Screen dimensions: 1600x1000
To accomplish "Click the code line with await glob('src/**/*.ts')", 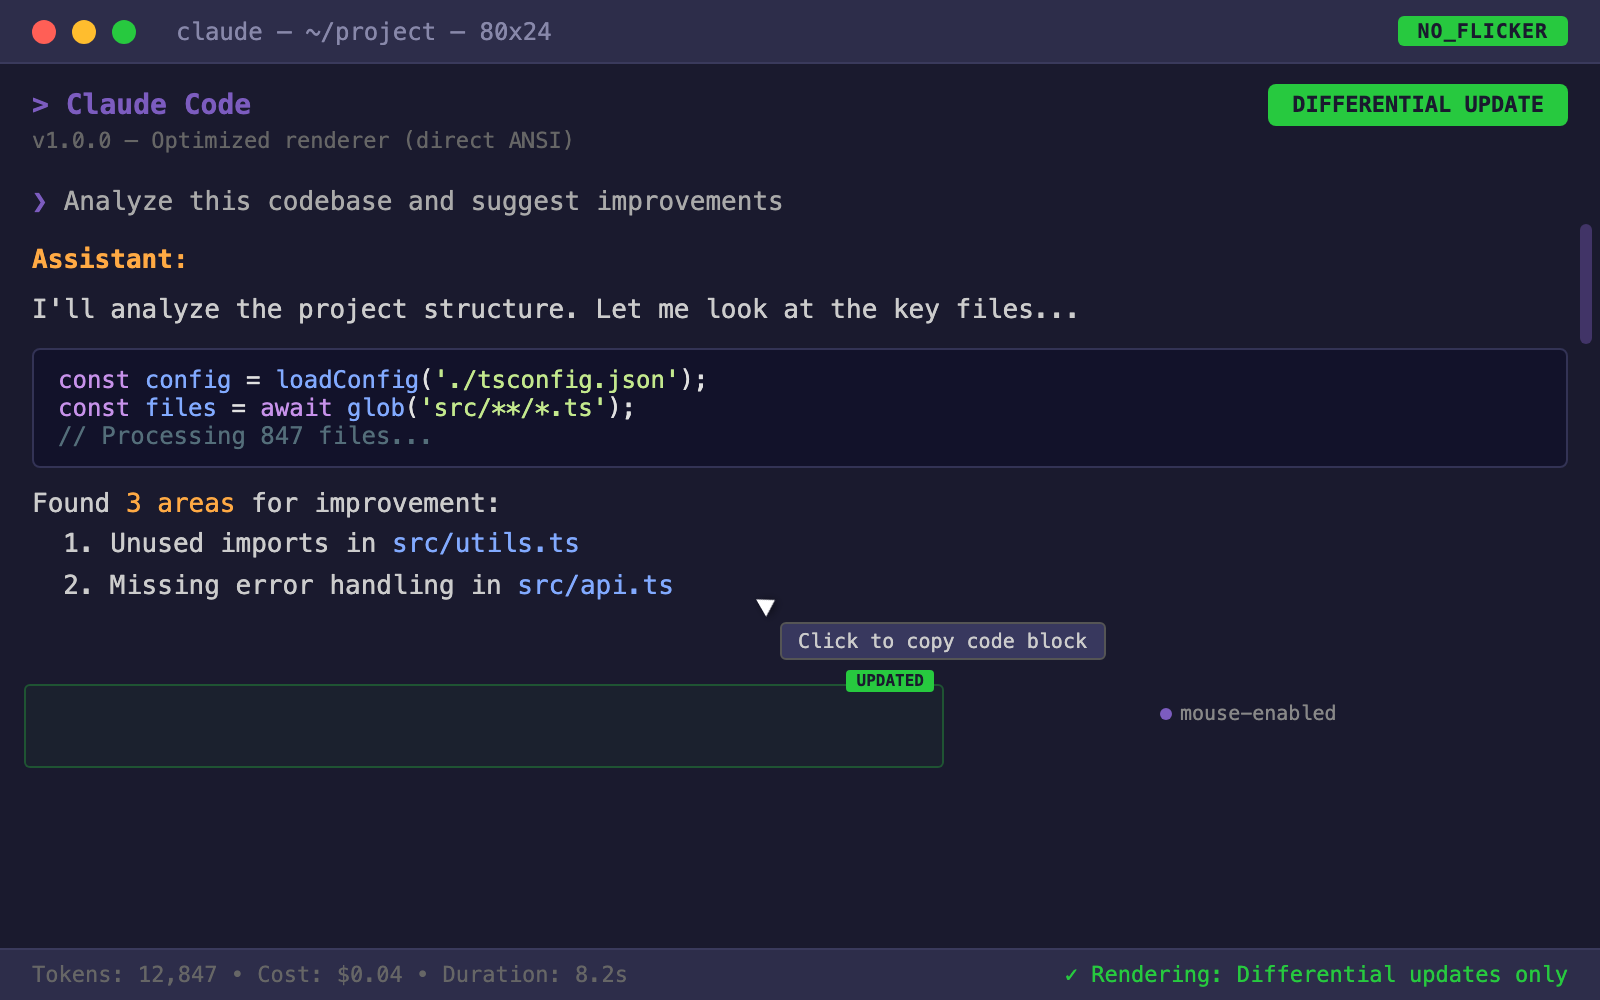I will click(346, 408).
